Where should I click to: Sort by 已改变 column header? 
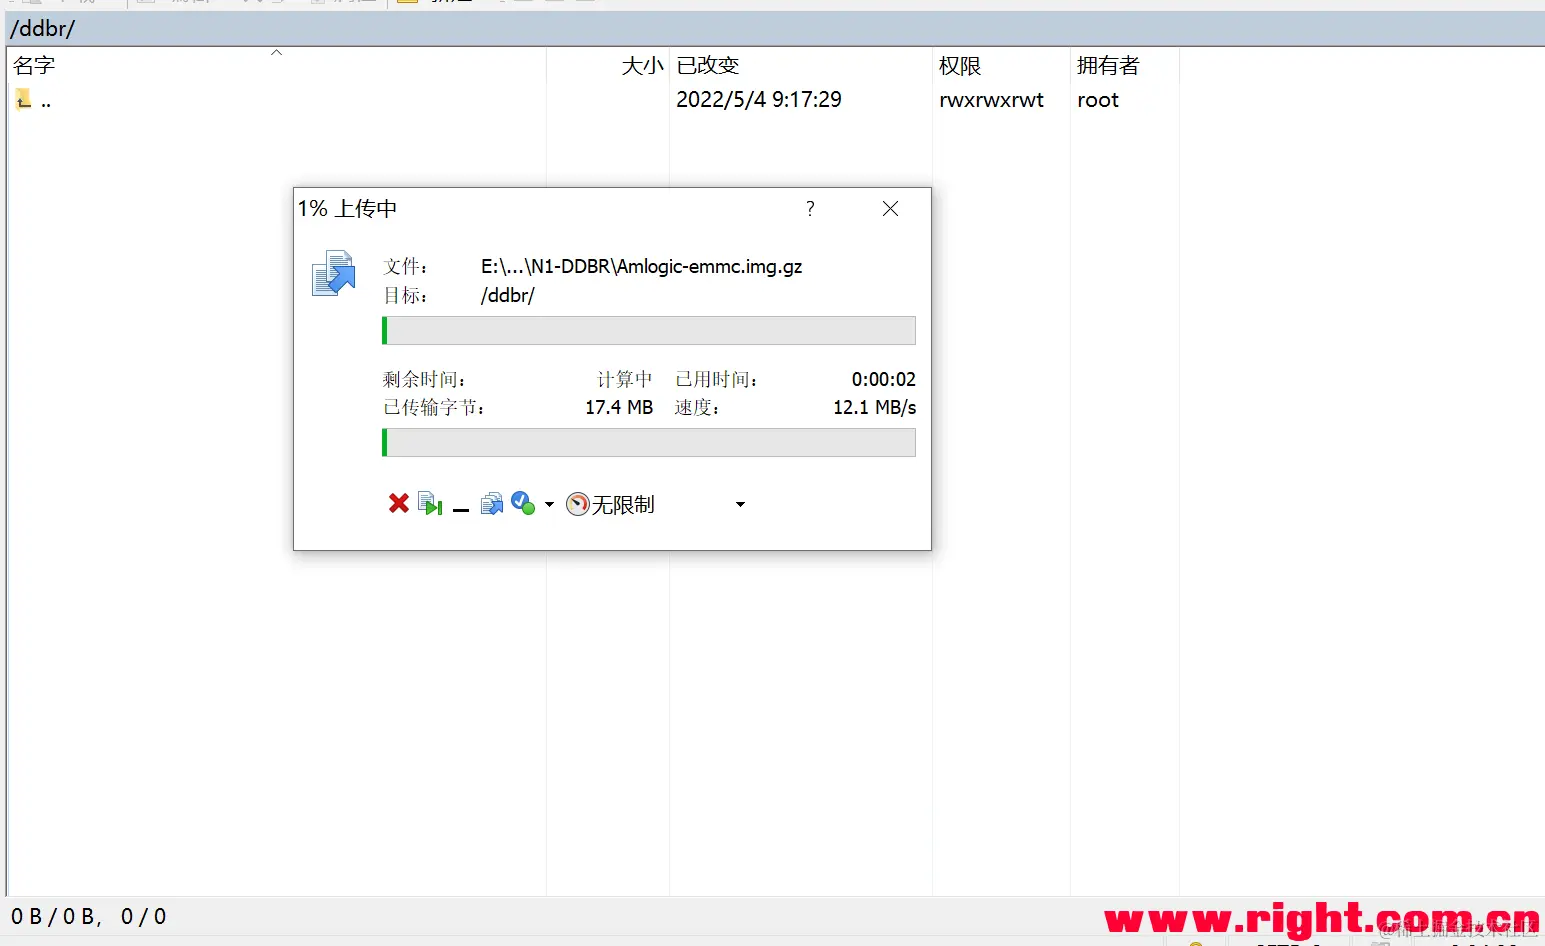(800, 65)
